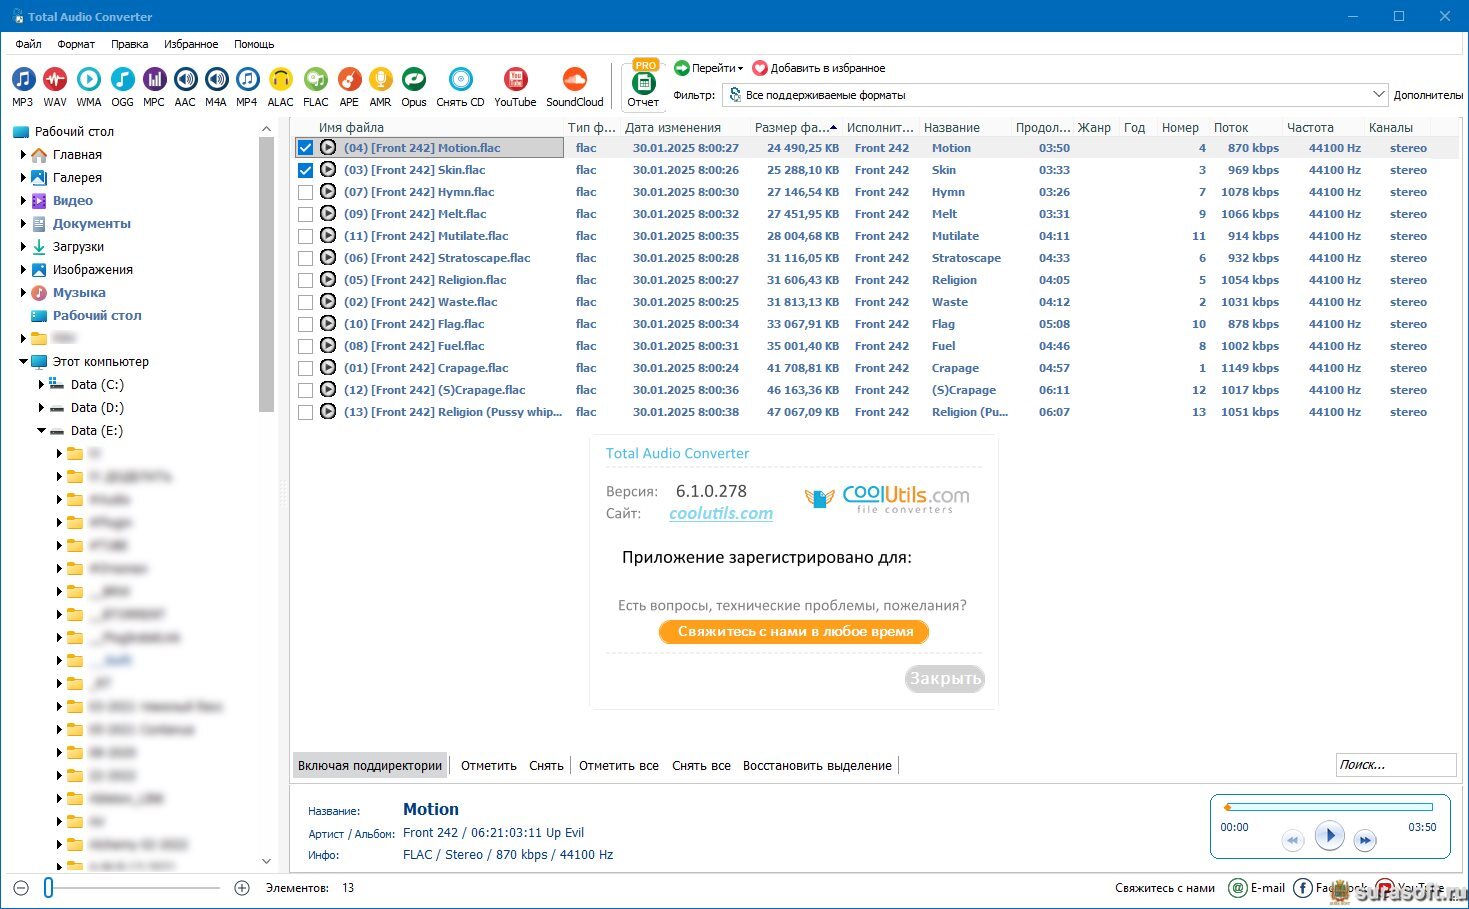Open the Файл menu

(28, 44)
